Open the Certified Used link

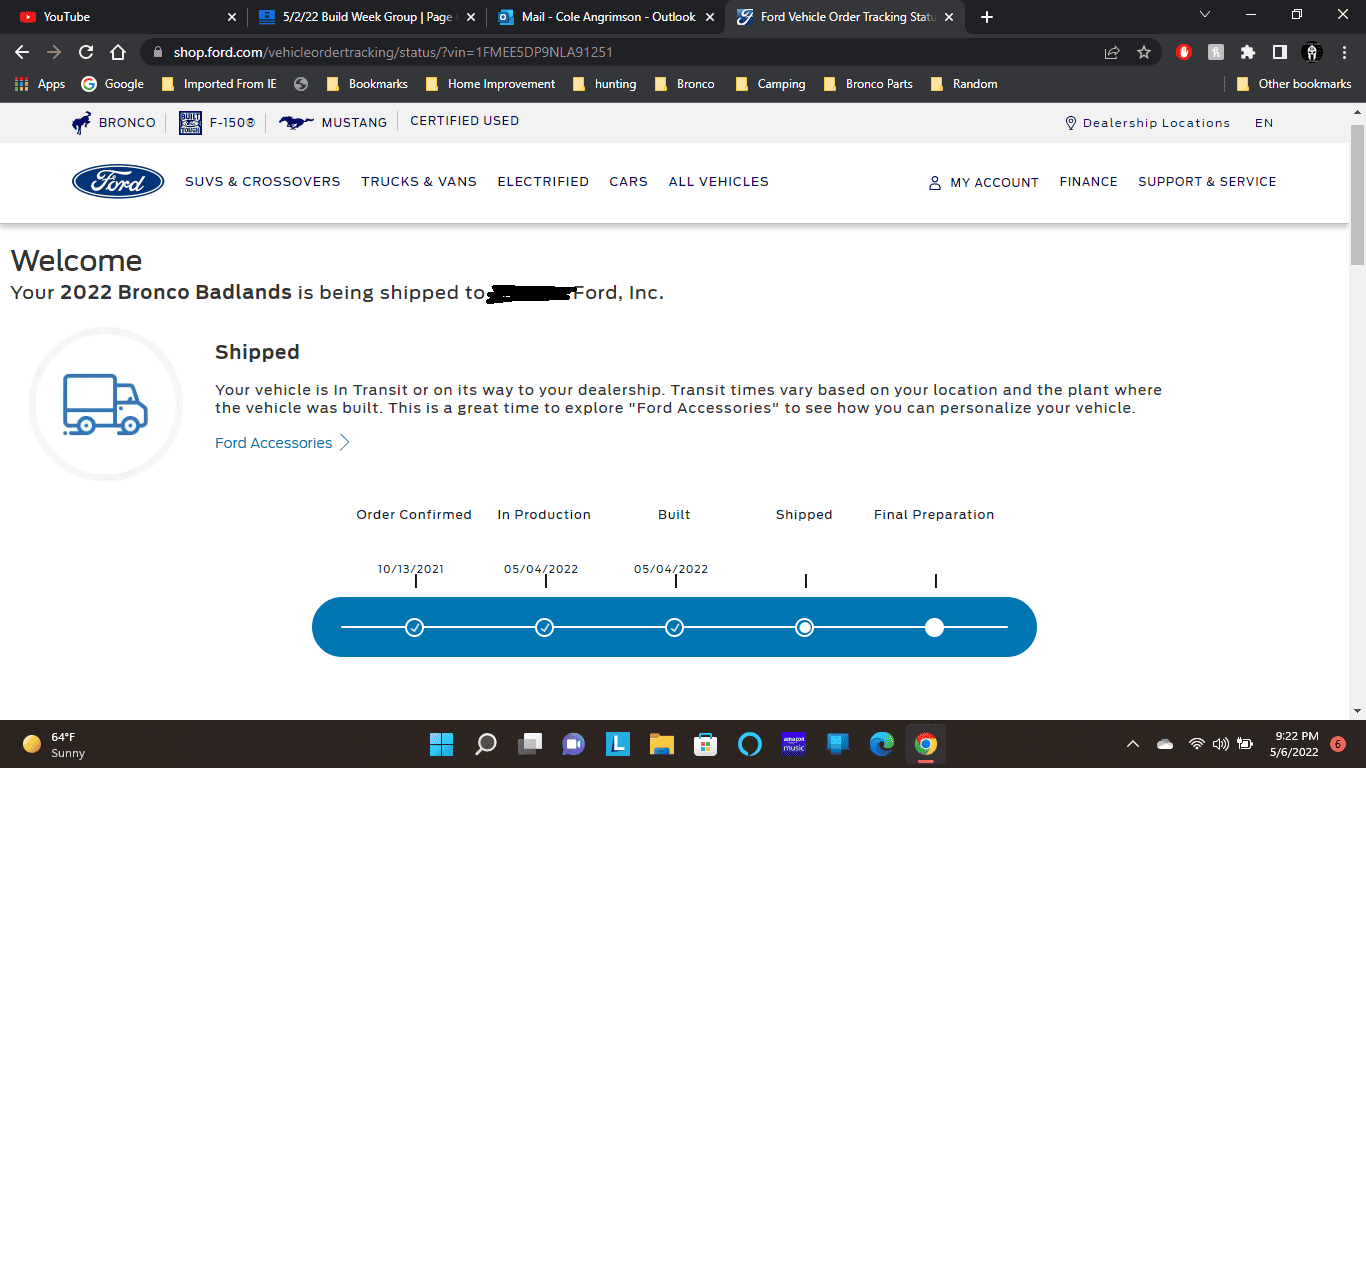[464, 121]
